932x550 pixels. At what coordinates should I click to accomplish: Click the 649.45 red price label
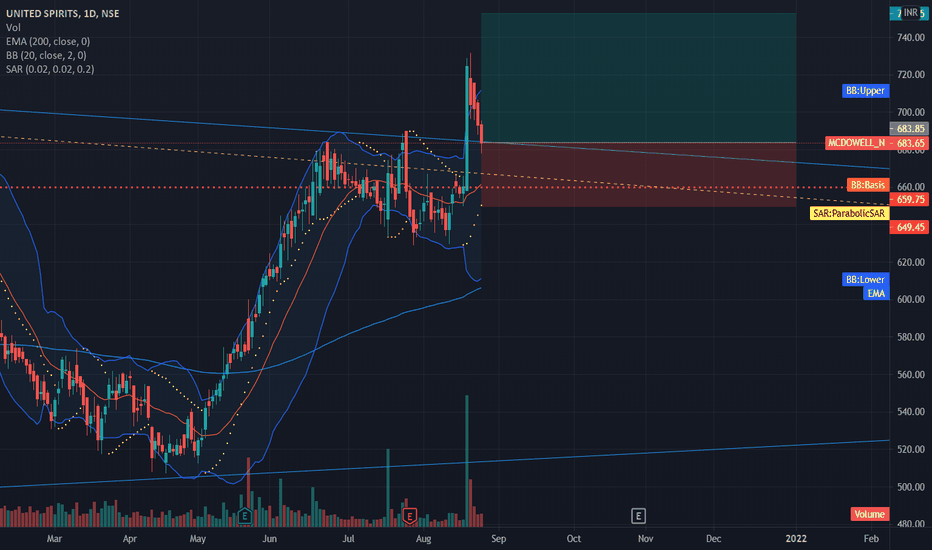click(x=909, y=227)
